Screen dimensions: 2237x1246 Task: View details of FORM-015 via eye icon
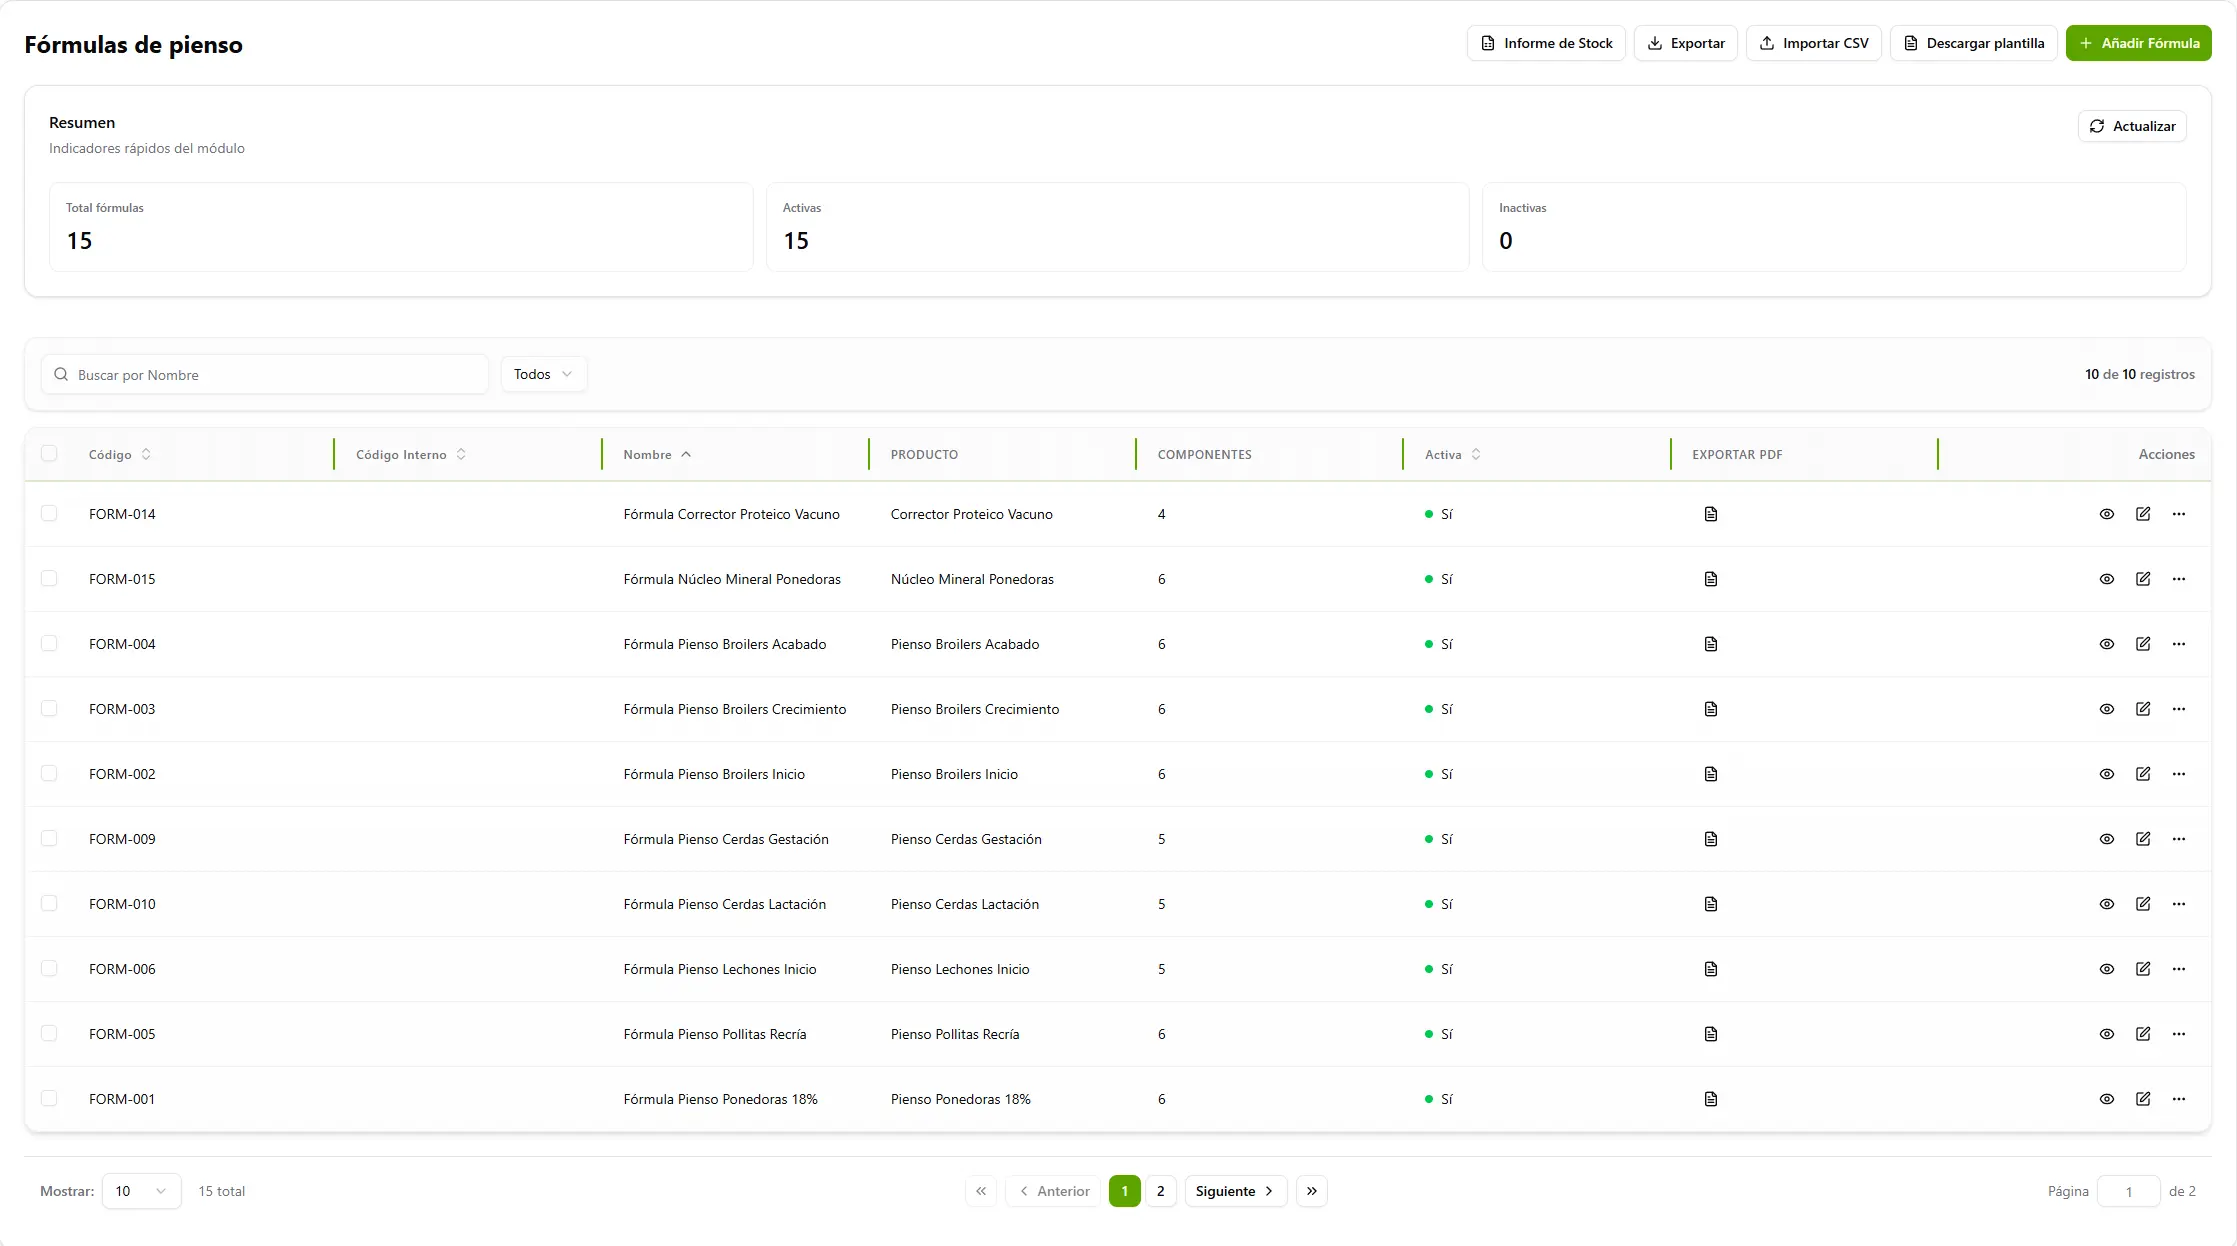2106,579
